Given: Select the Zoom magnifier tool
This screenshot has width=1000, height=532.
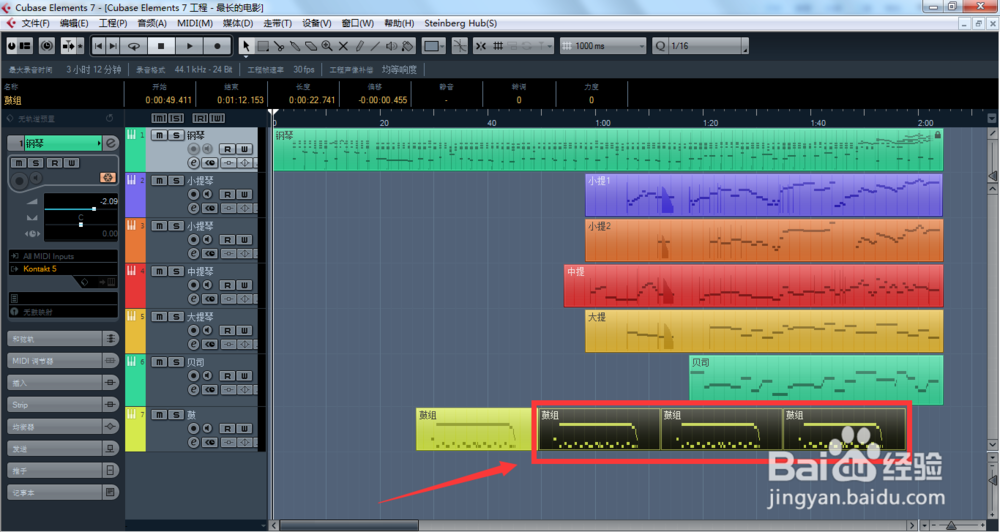Looking at the screenshot, I should click(x=327, y=46).
